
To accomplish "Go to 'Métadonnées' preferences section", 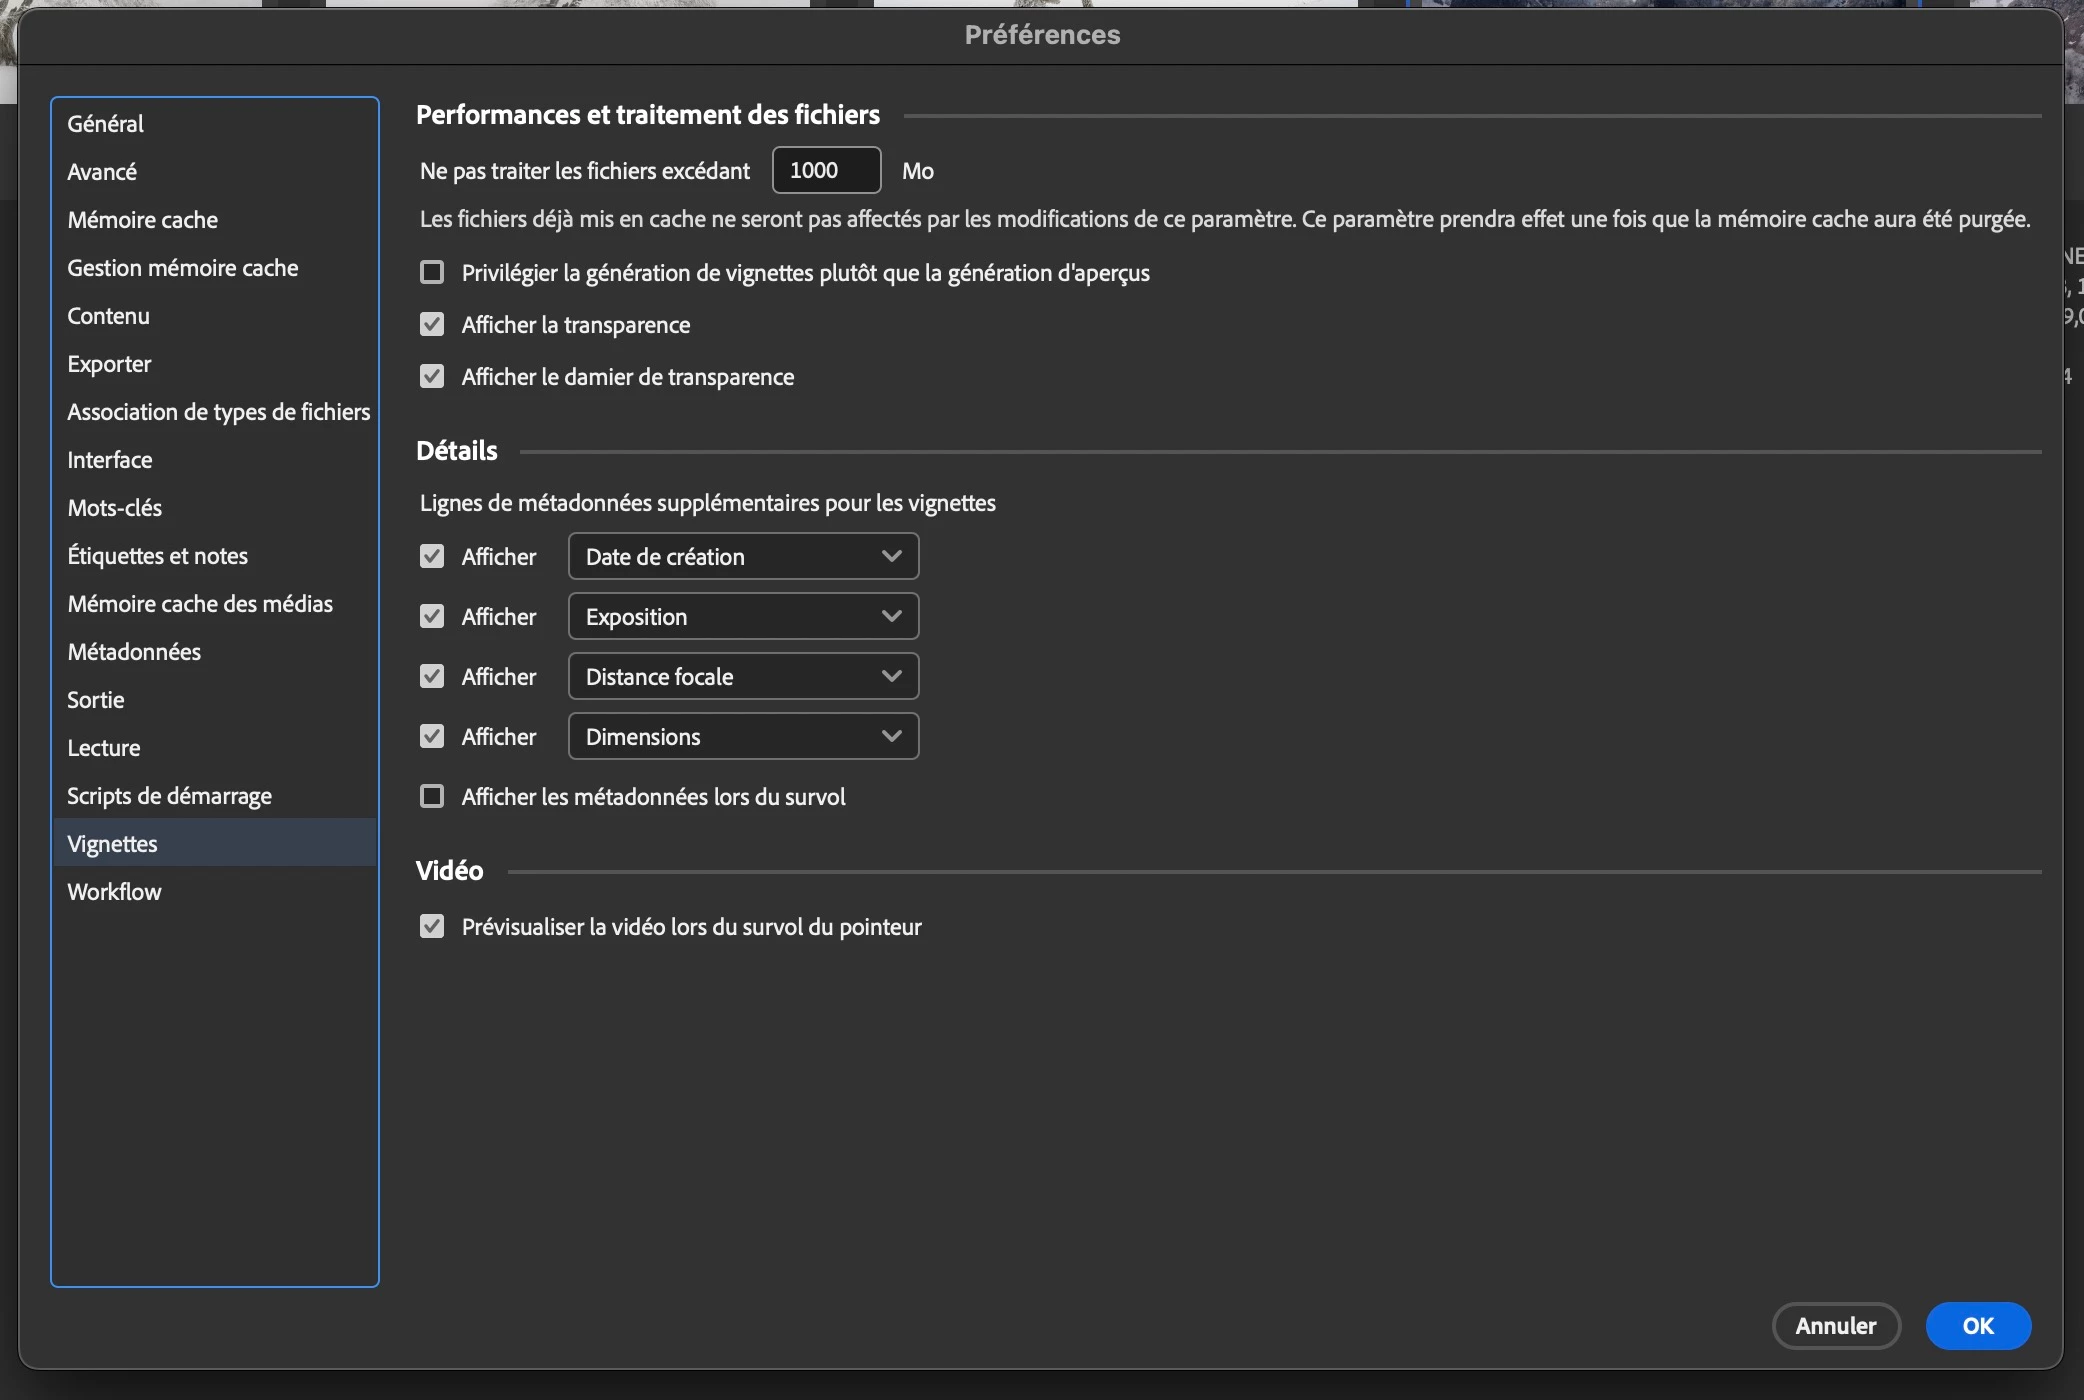I will click(x=134, y=652).
